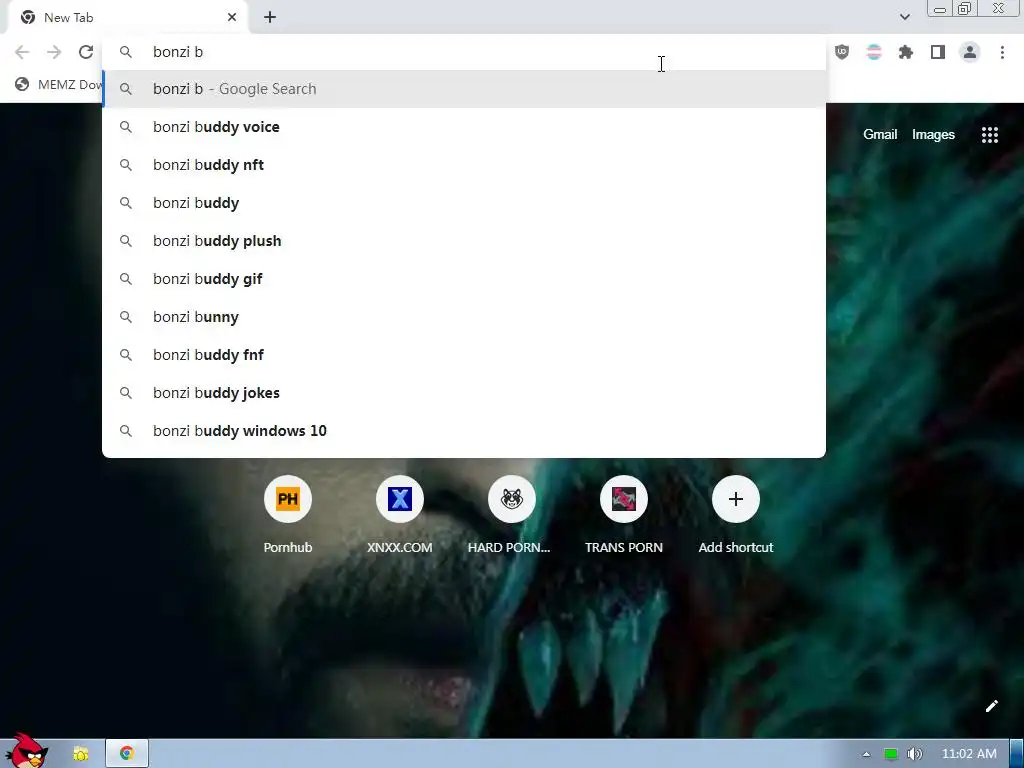Open the Chrome three-dot menu
This screenshot has width=1024, height=768.
click(x=1002, y=52)
